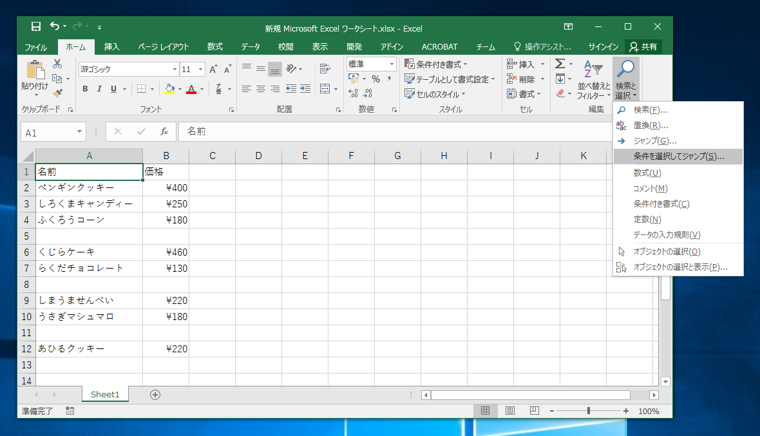Switch to Page Layout view in status bar

(510, 411)
